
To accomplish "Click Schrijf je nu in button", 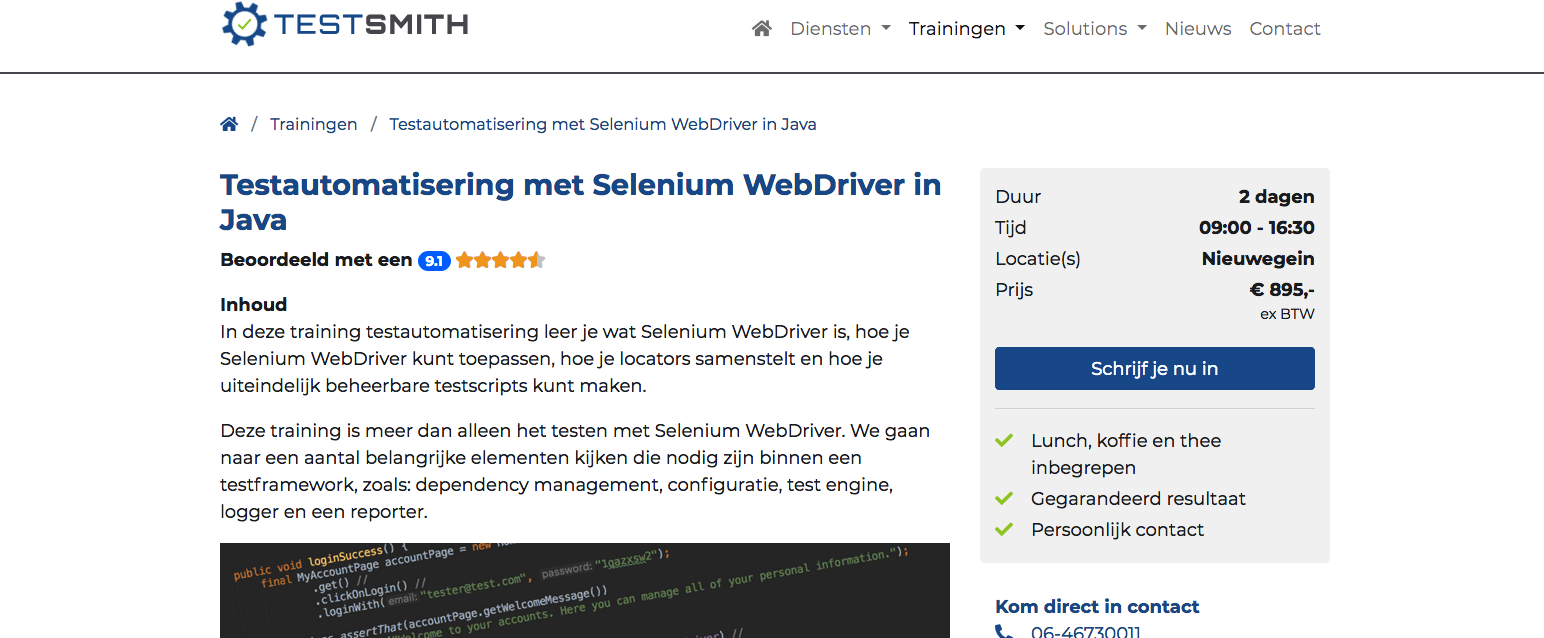I will pyautogui.click(x=1155, y=369).
